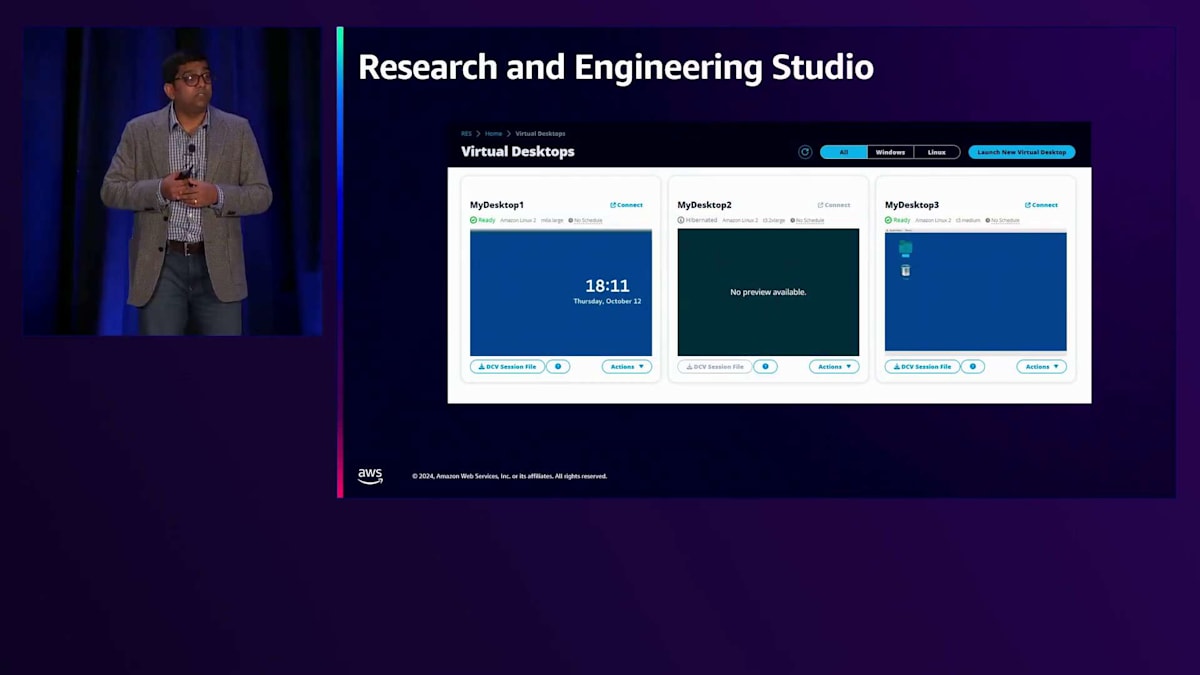This screenshot has height=675, width=1200.
Task: Click No Schedule on the MyDesktop1 card
Action: 586,220
